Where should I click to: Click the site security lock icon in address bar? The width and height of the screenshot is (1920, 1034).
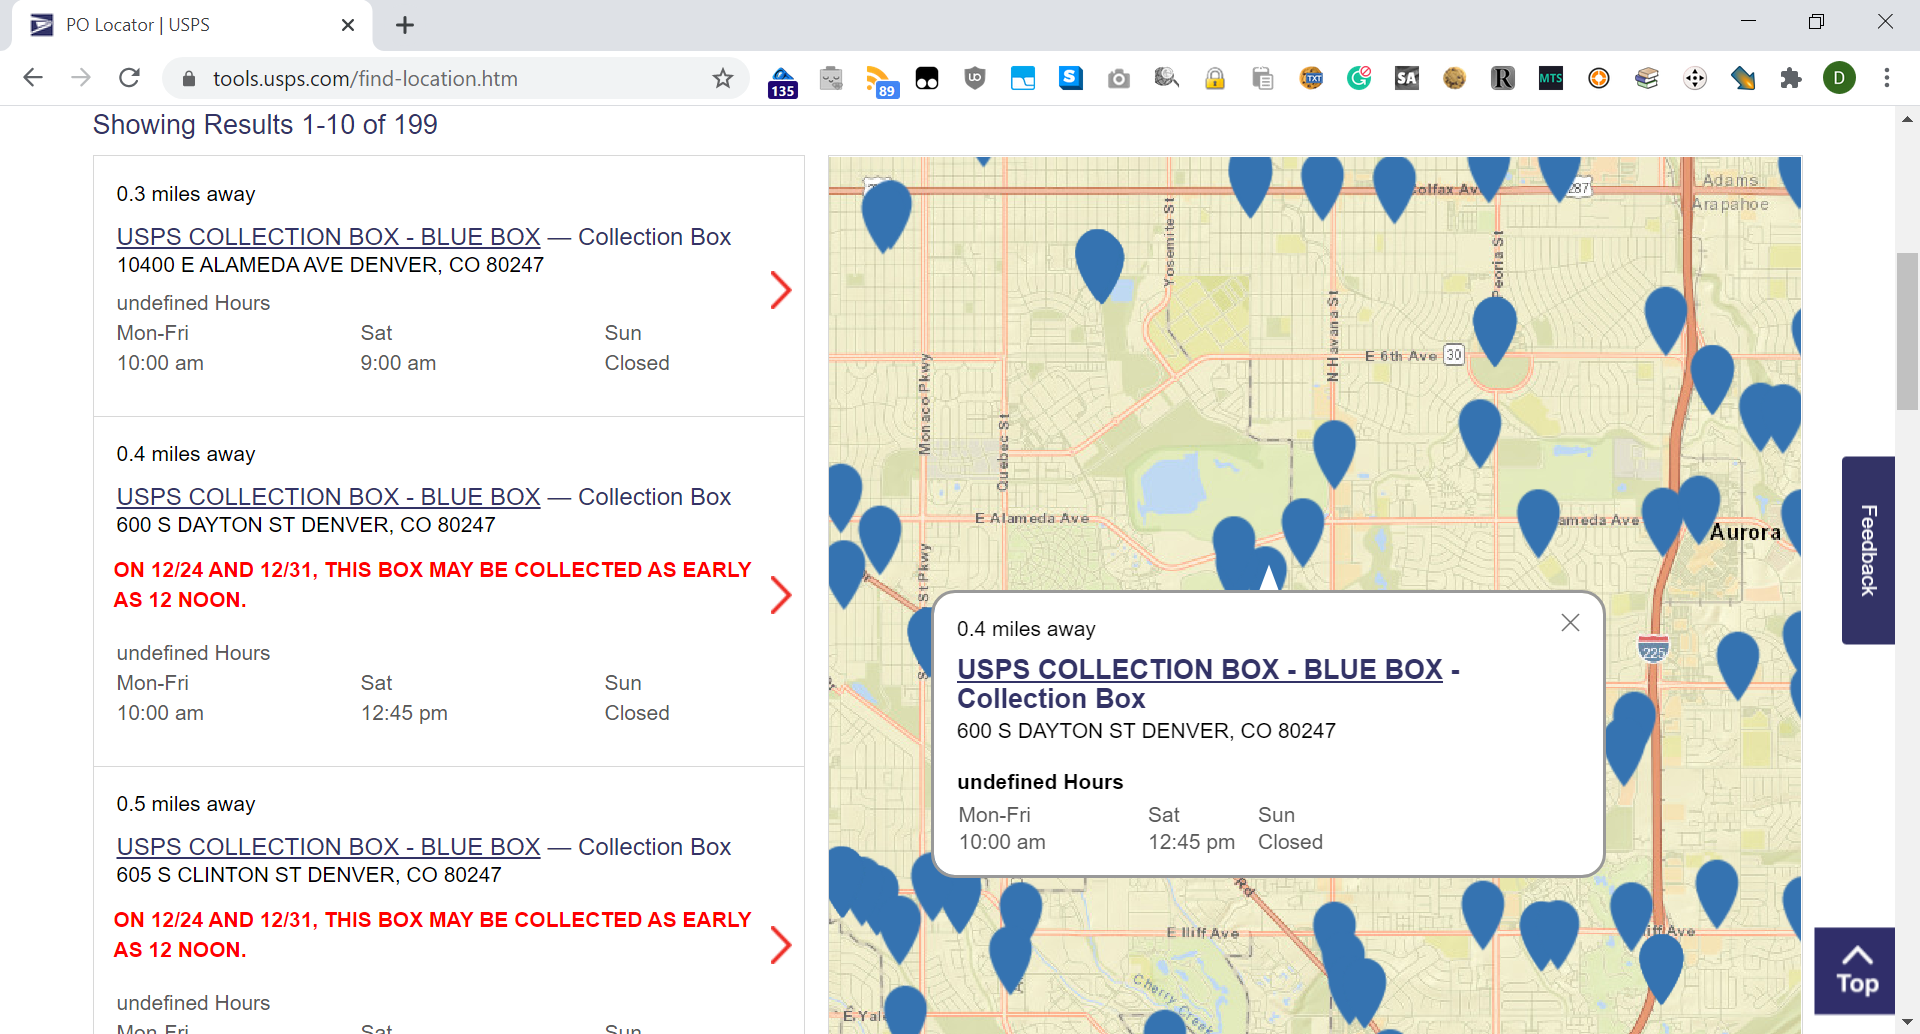188,79
